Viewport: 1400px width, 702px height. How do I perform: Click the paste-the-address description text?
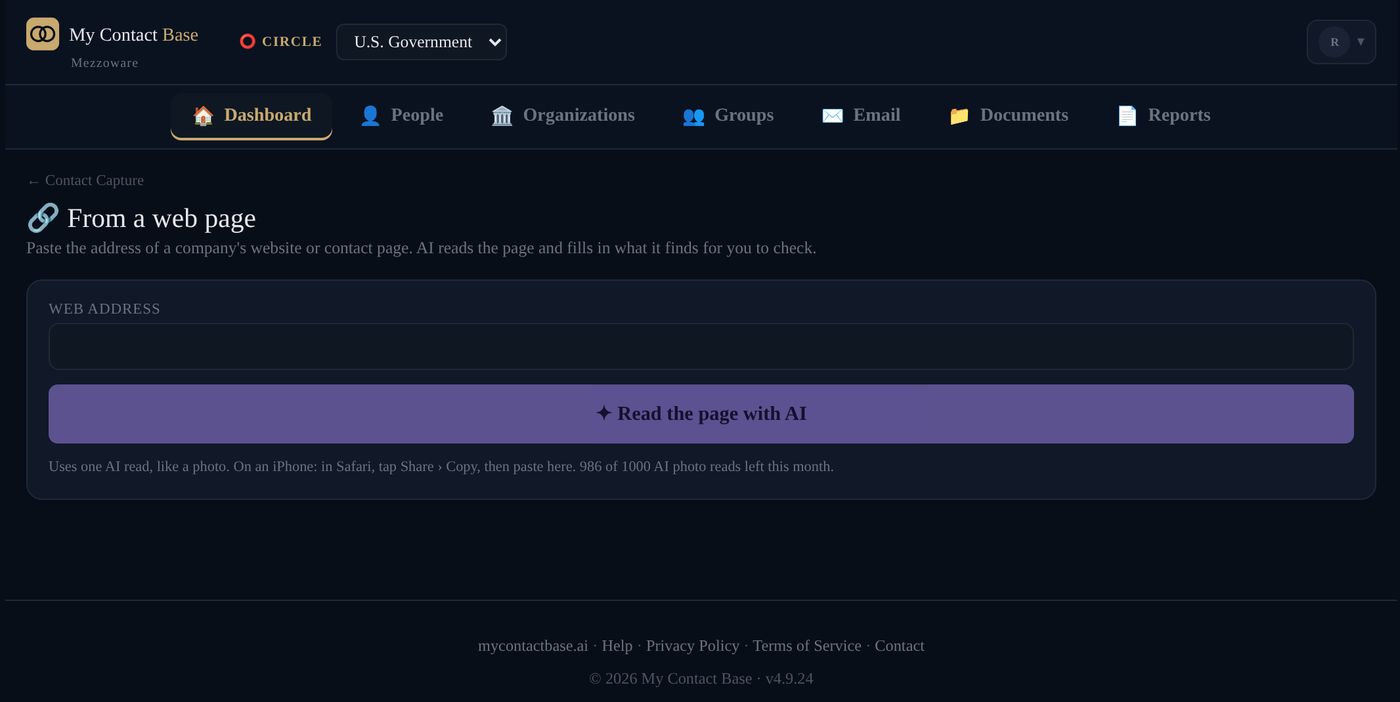(421, 248)
